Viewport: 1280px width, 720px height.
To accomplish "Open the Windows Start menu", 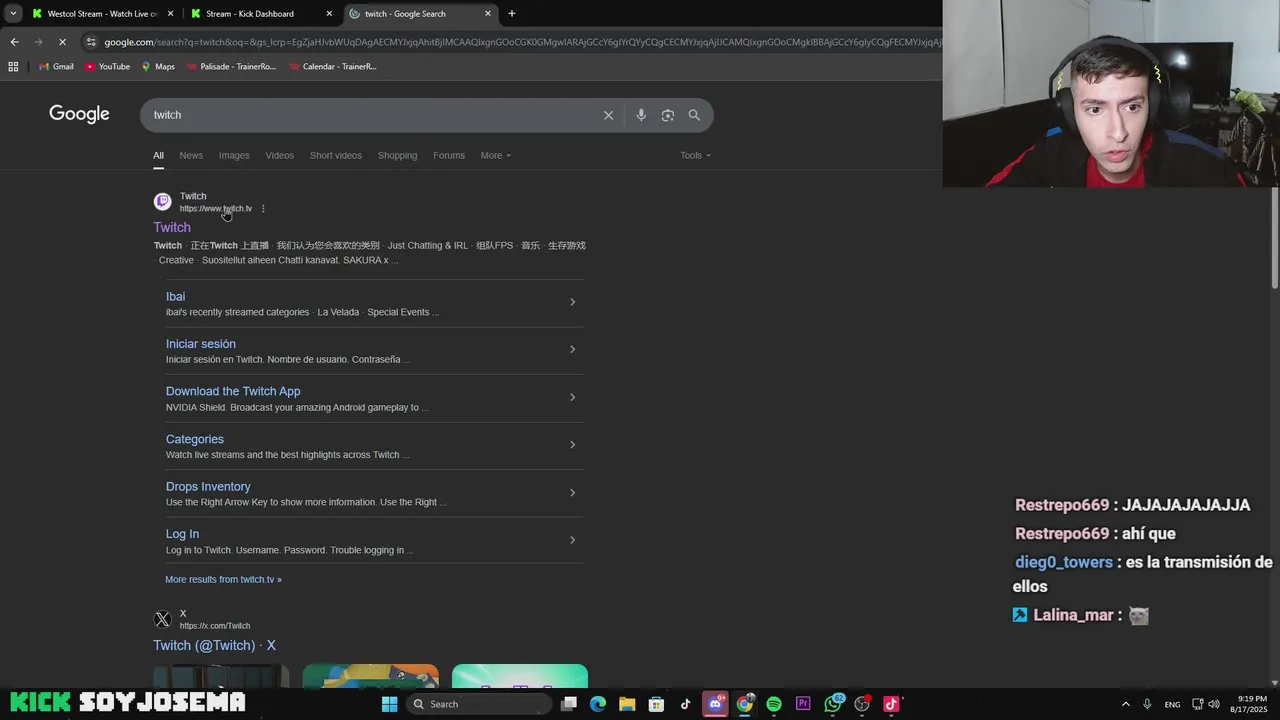I will 390,704.
